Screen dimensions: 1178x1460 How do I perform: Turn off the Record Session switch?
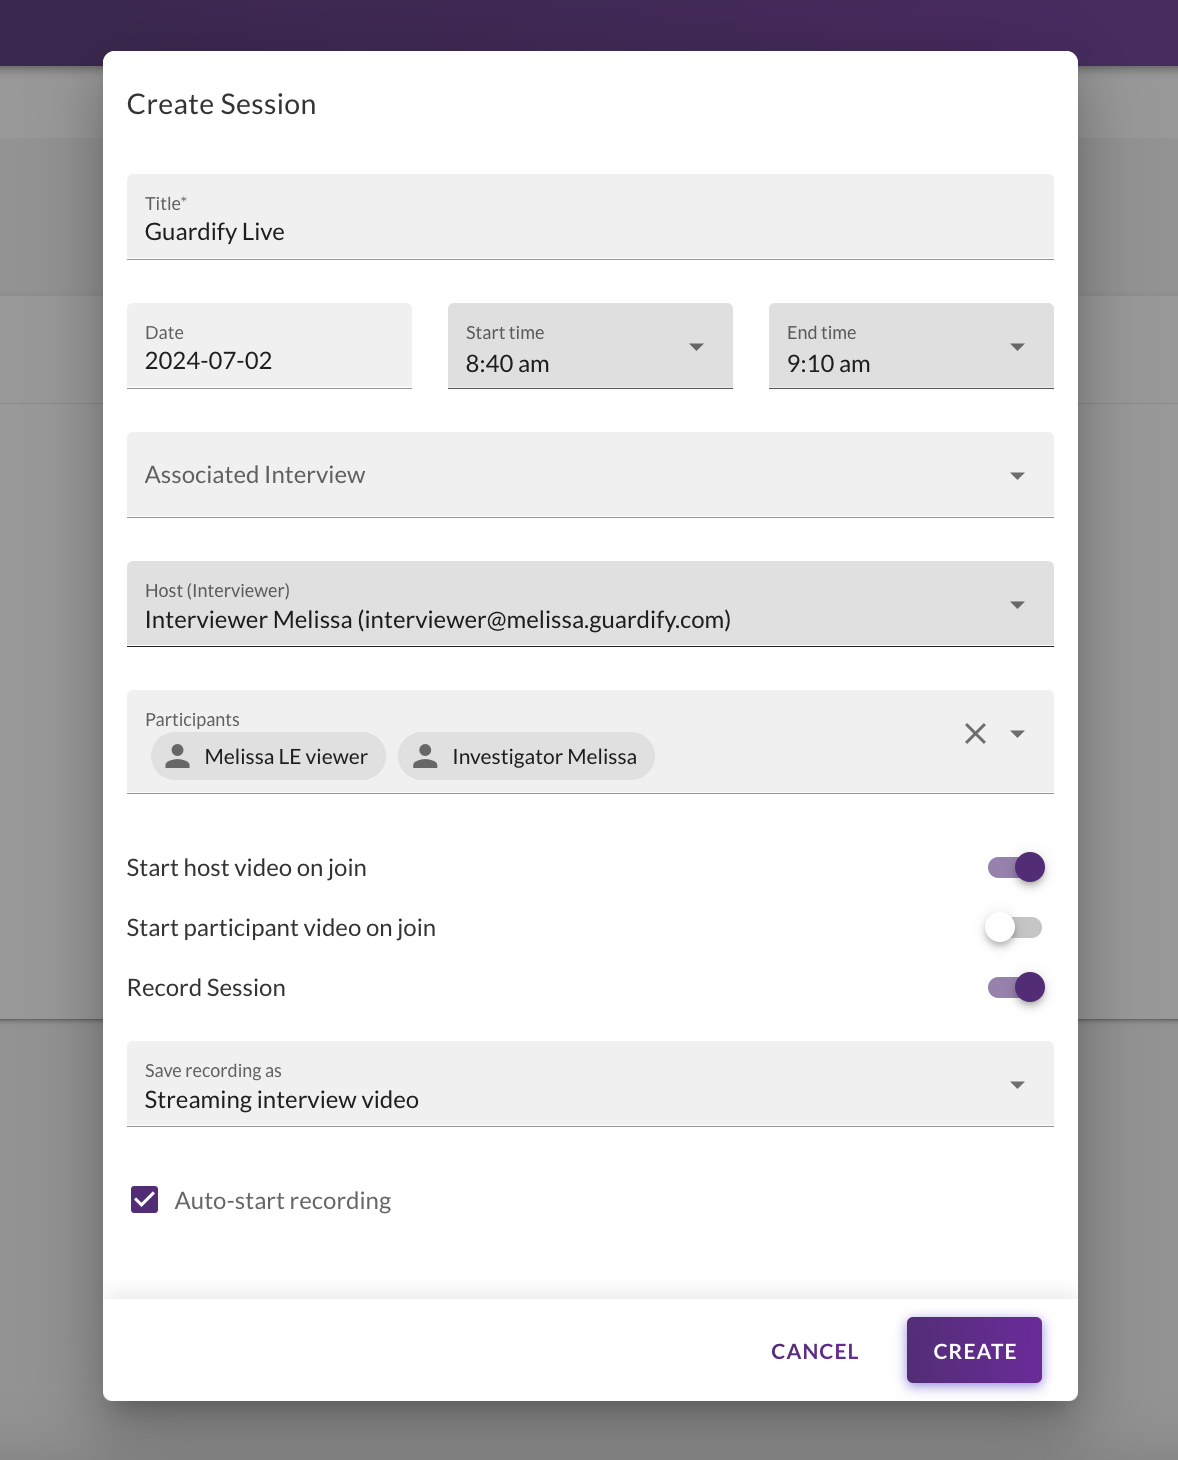point(1016,987)
